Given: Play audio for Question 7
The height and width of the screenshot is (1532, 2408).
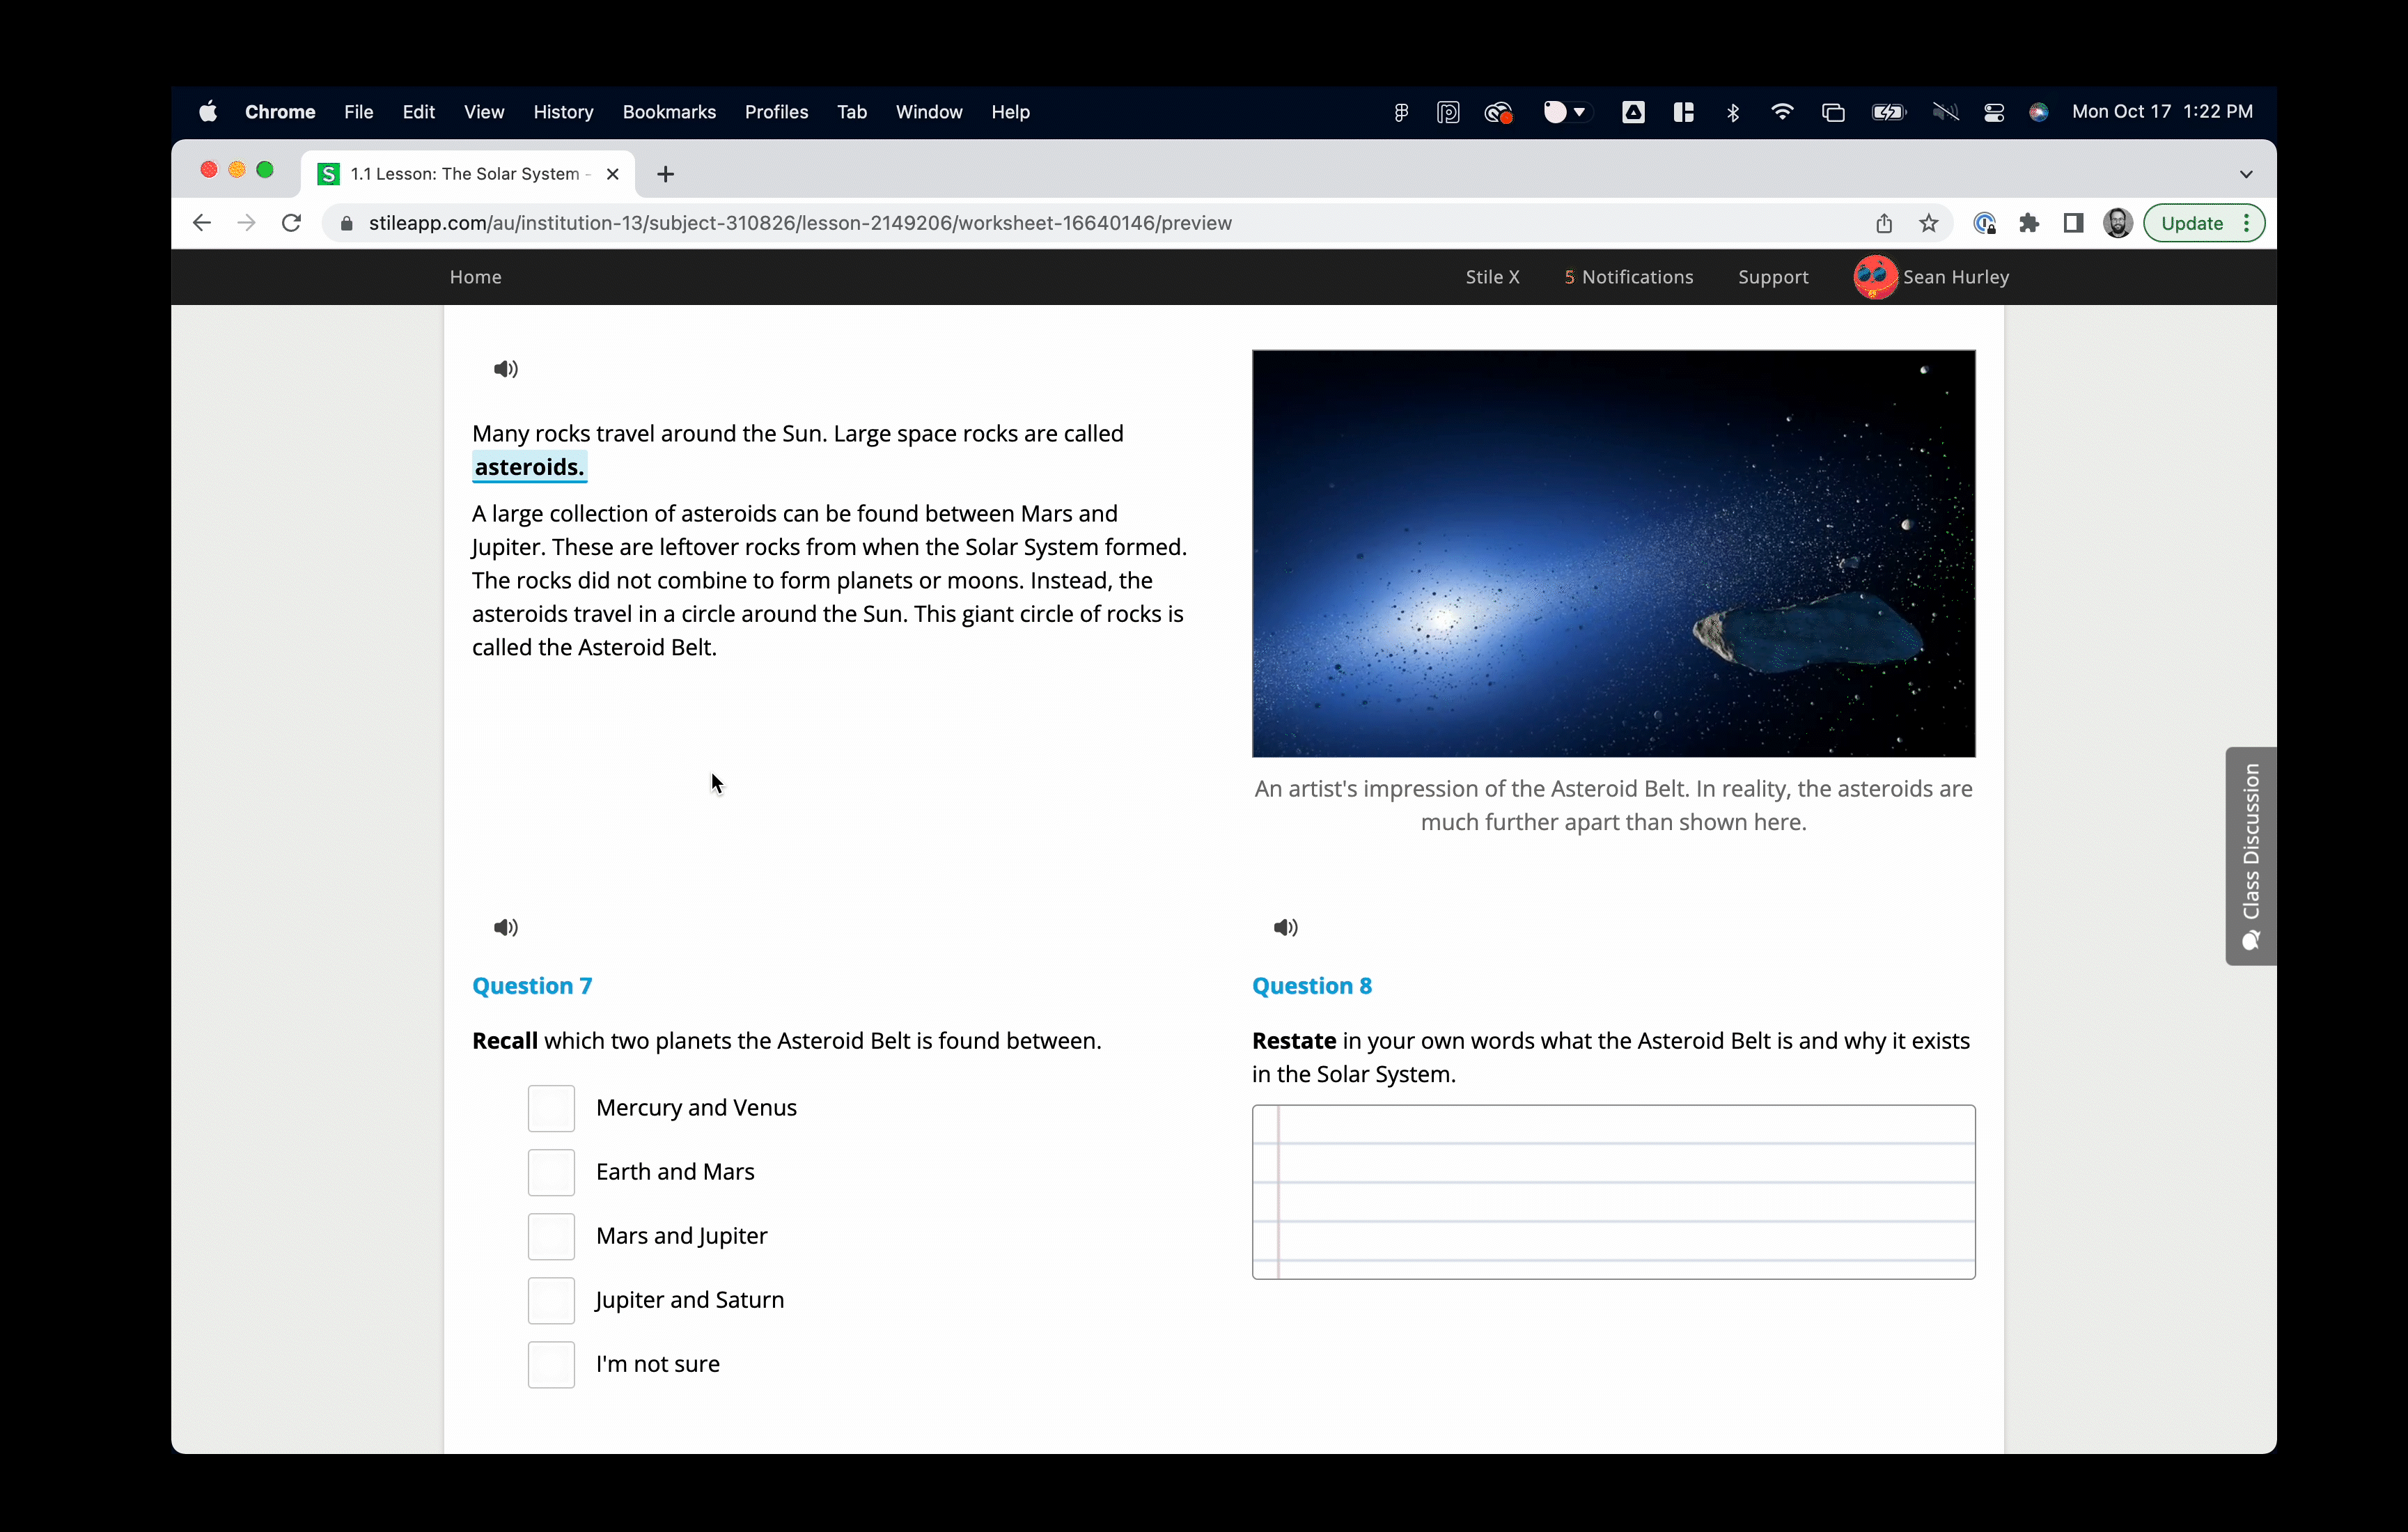Looking at the screenshot, I should coord(505,927).
